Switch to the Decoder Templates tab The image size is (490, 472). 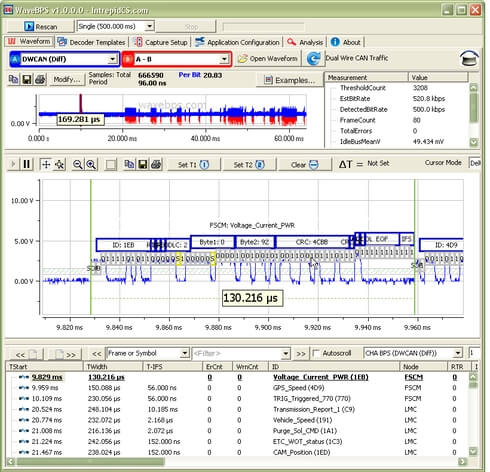click(x=91, y=42)
